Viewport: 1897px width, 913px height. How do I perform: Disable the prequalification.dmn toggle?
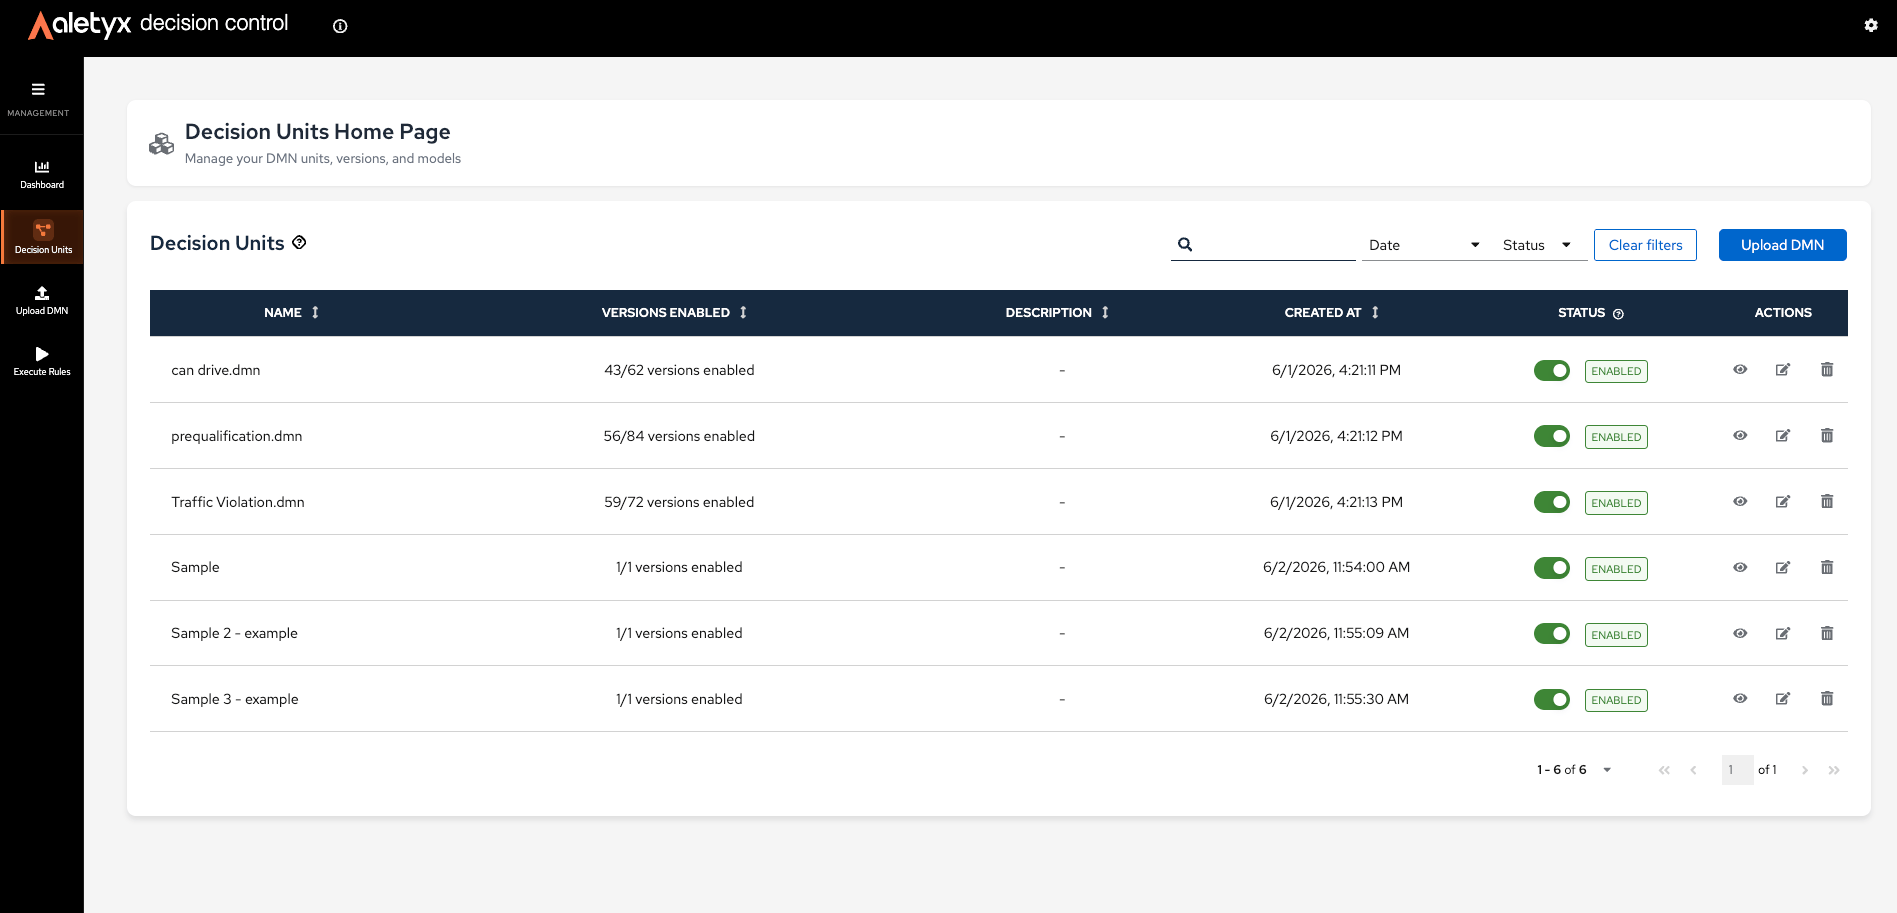pyautogui.click(x=1552, y=436)
